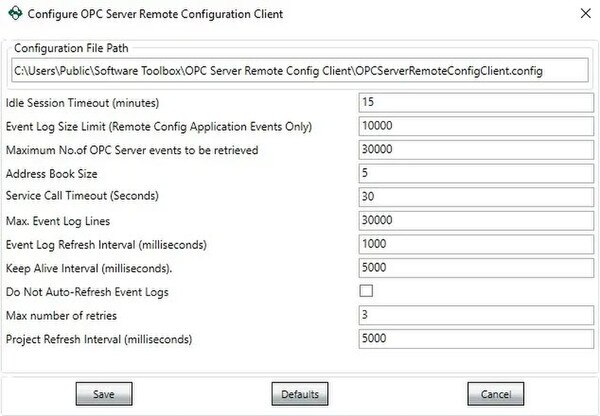Click the dialog title 'Configure OPC Server Remote Configuration Client'

pyautogui.click(x=155, y=14)
